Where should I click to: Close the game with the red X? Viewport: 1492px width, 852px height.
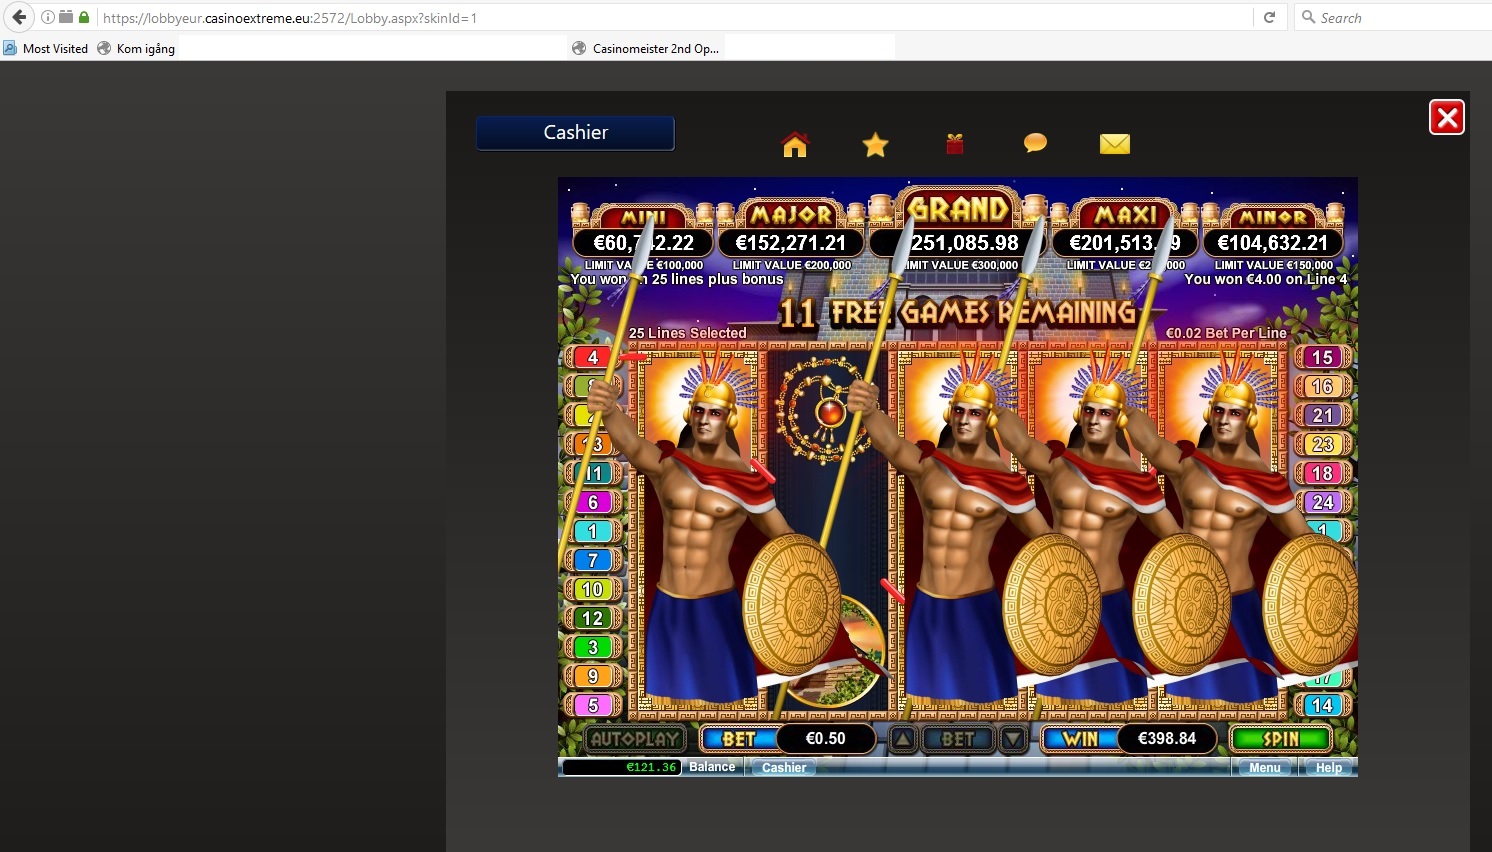1447,118
